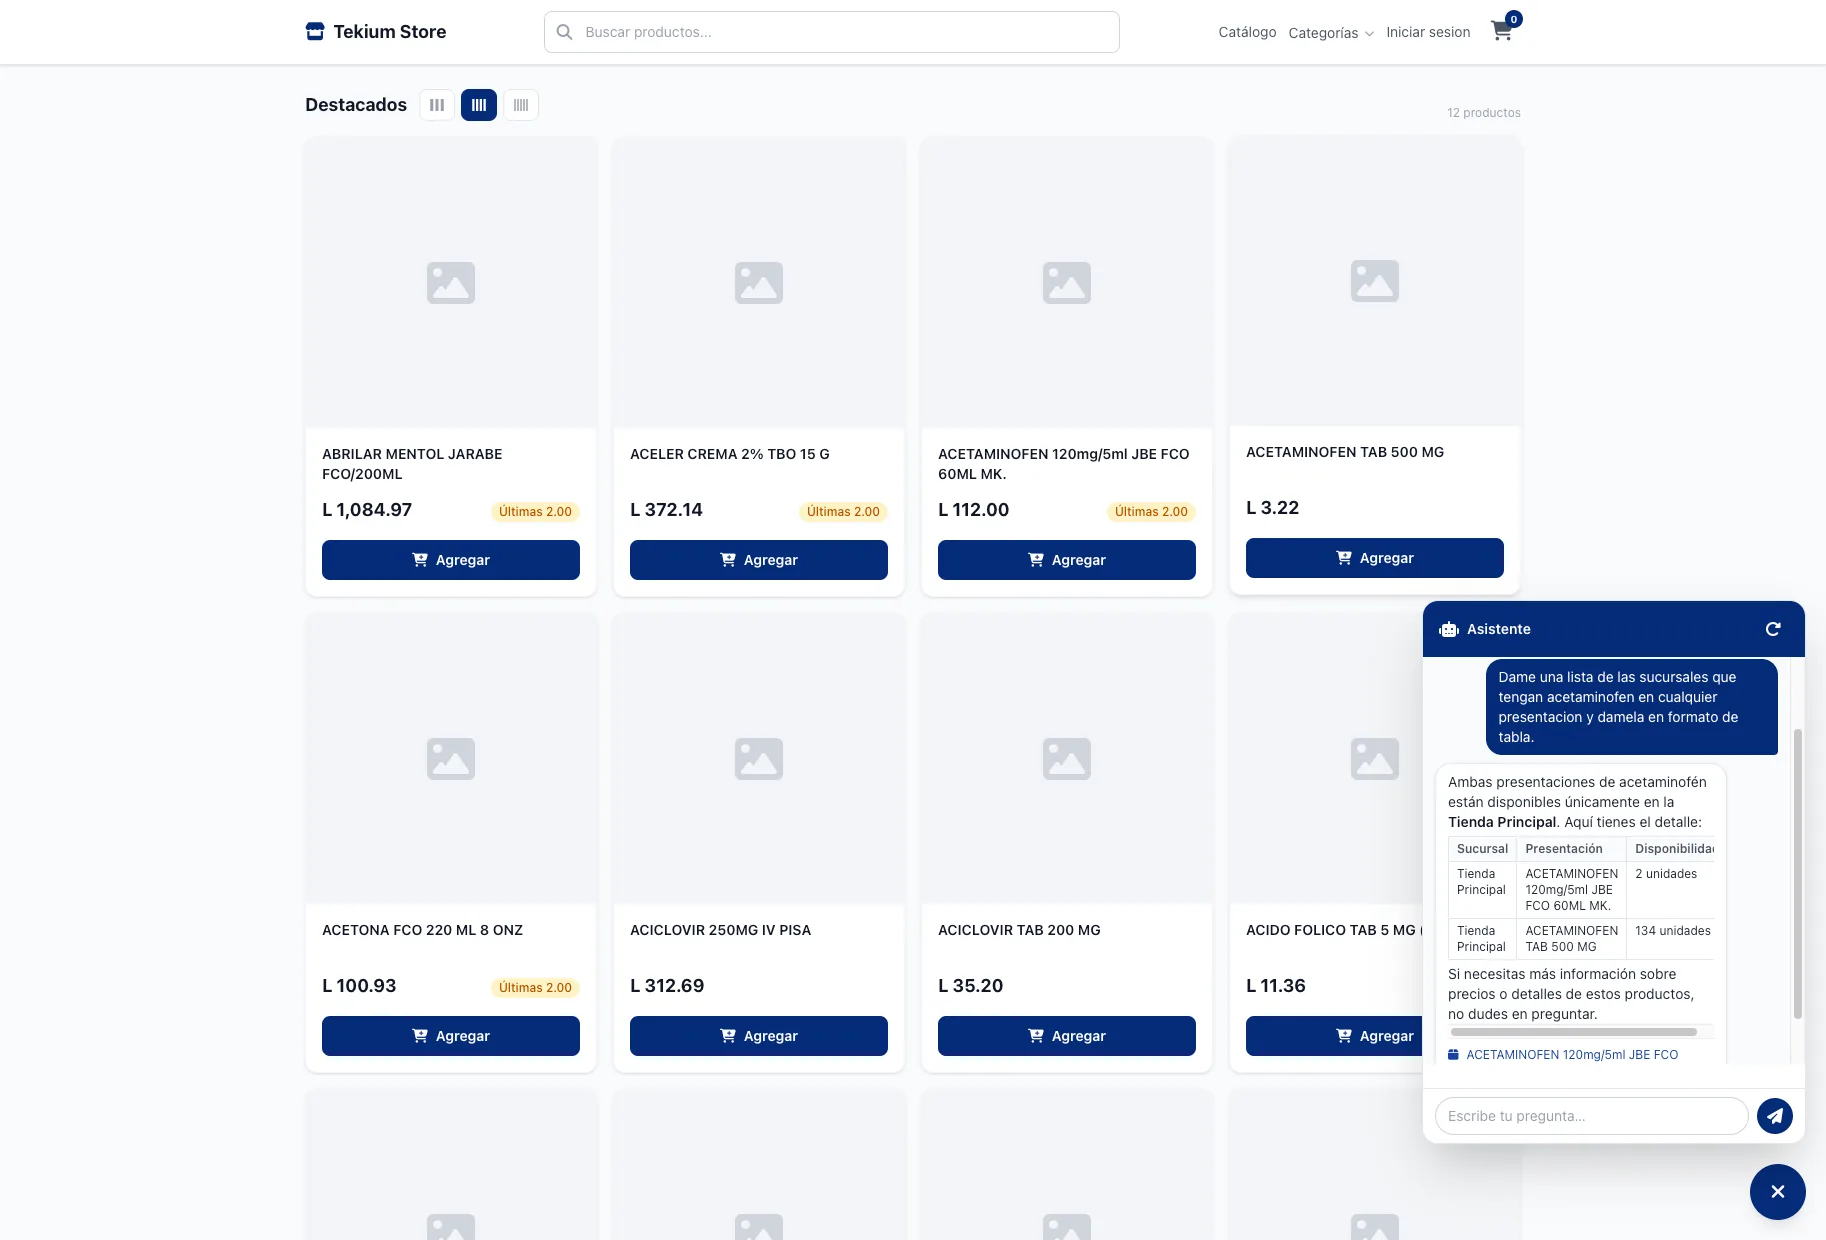The image size is (1826, 1240).
Task: Close the assistant chat with the round X button
Action: (x=1778, y=1192)
